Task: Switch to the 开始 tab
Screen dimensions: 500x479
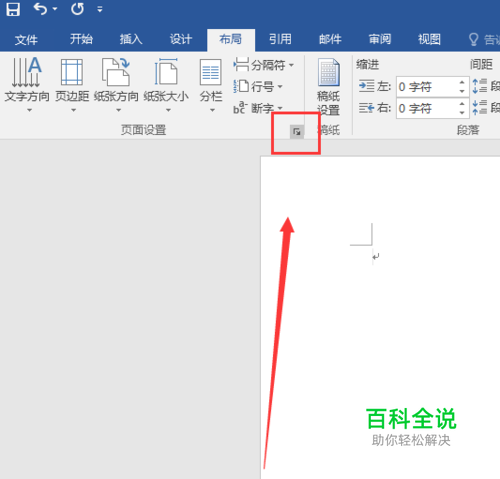Action: (81, 39)
